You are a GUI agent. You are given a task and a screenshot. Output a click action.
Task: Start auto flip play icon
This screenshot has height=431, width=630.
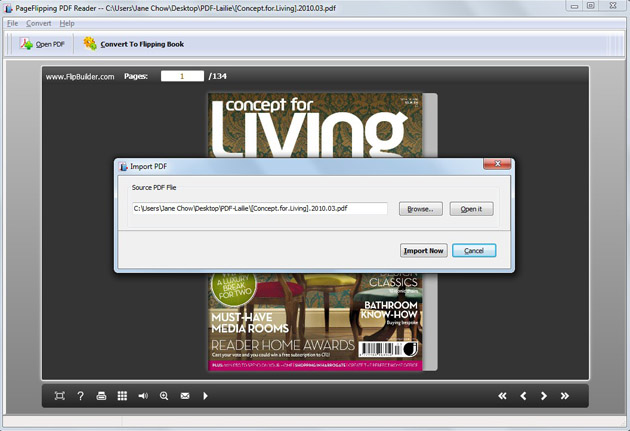coord(205,396)
